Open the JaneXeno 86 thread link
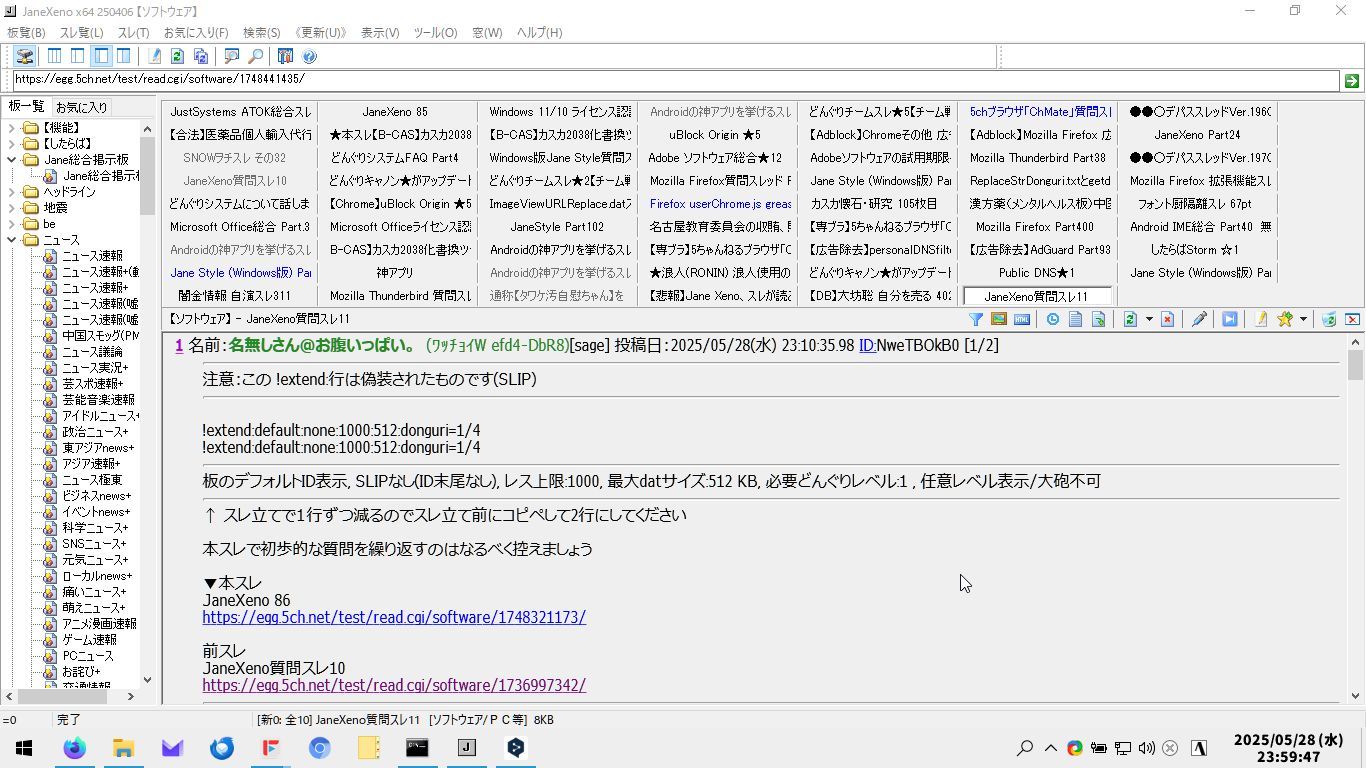The image size is (1366, 768). point(394,618)
